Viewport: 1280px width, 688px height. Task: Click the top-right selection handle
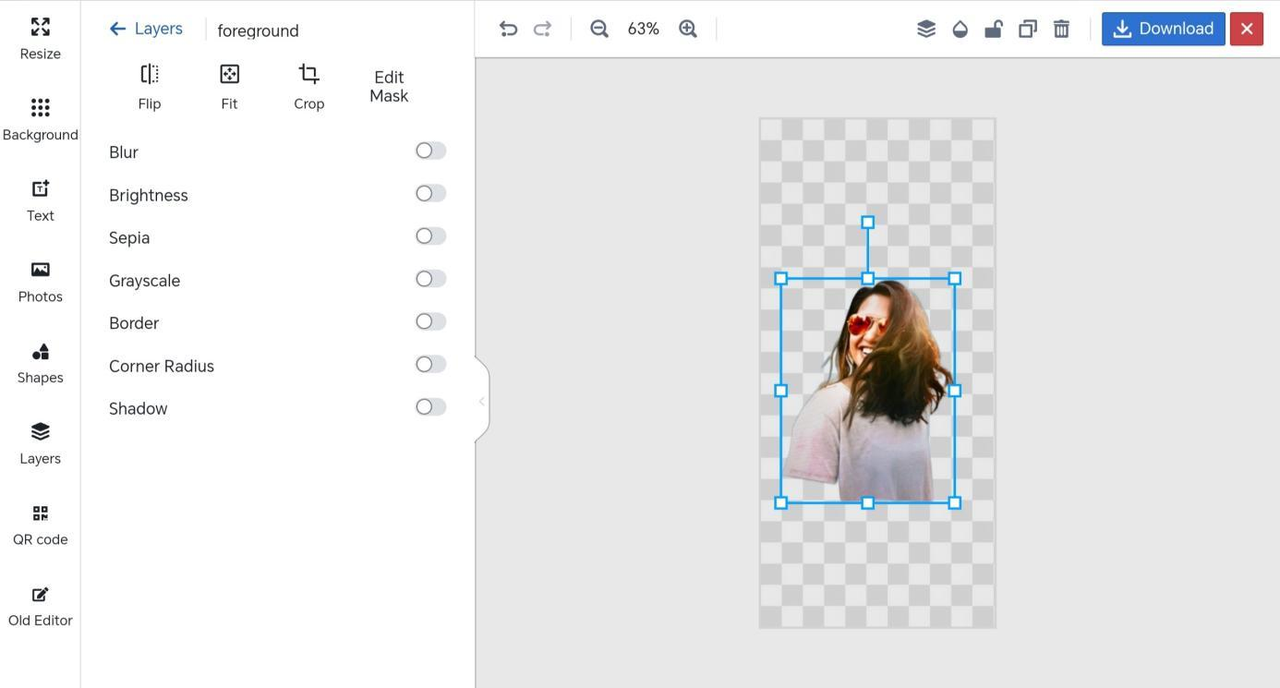[954, 279]
